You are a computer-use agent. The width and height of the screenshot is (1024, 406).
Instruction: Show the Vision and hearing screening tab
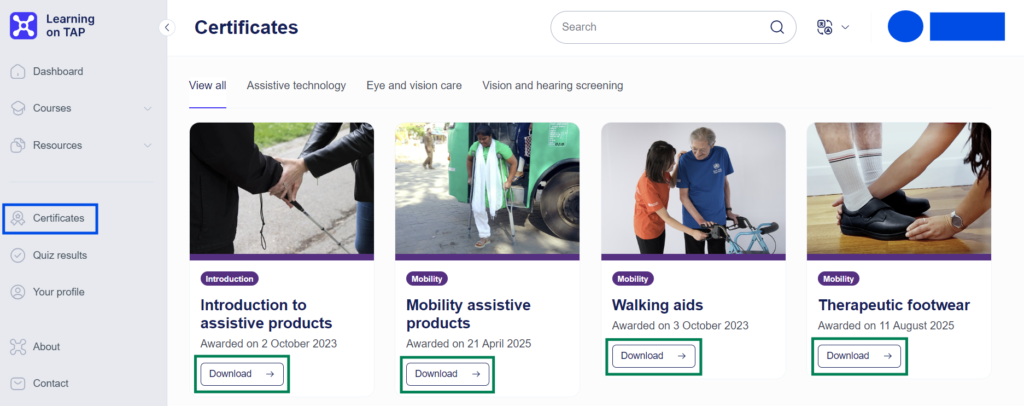(552, 86)
